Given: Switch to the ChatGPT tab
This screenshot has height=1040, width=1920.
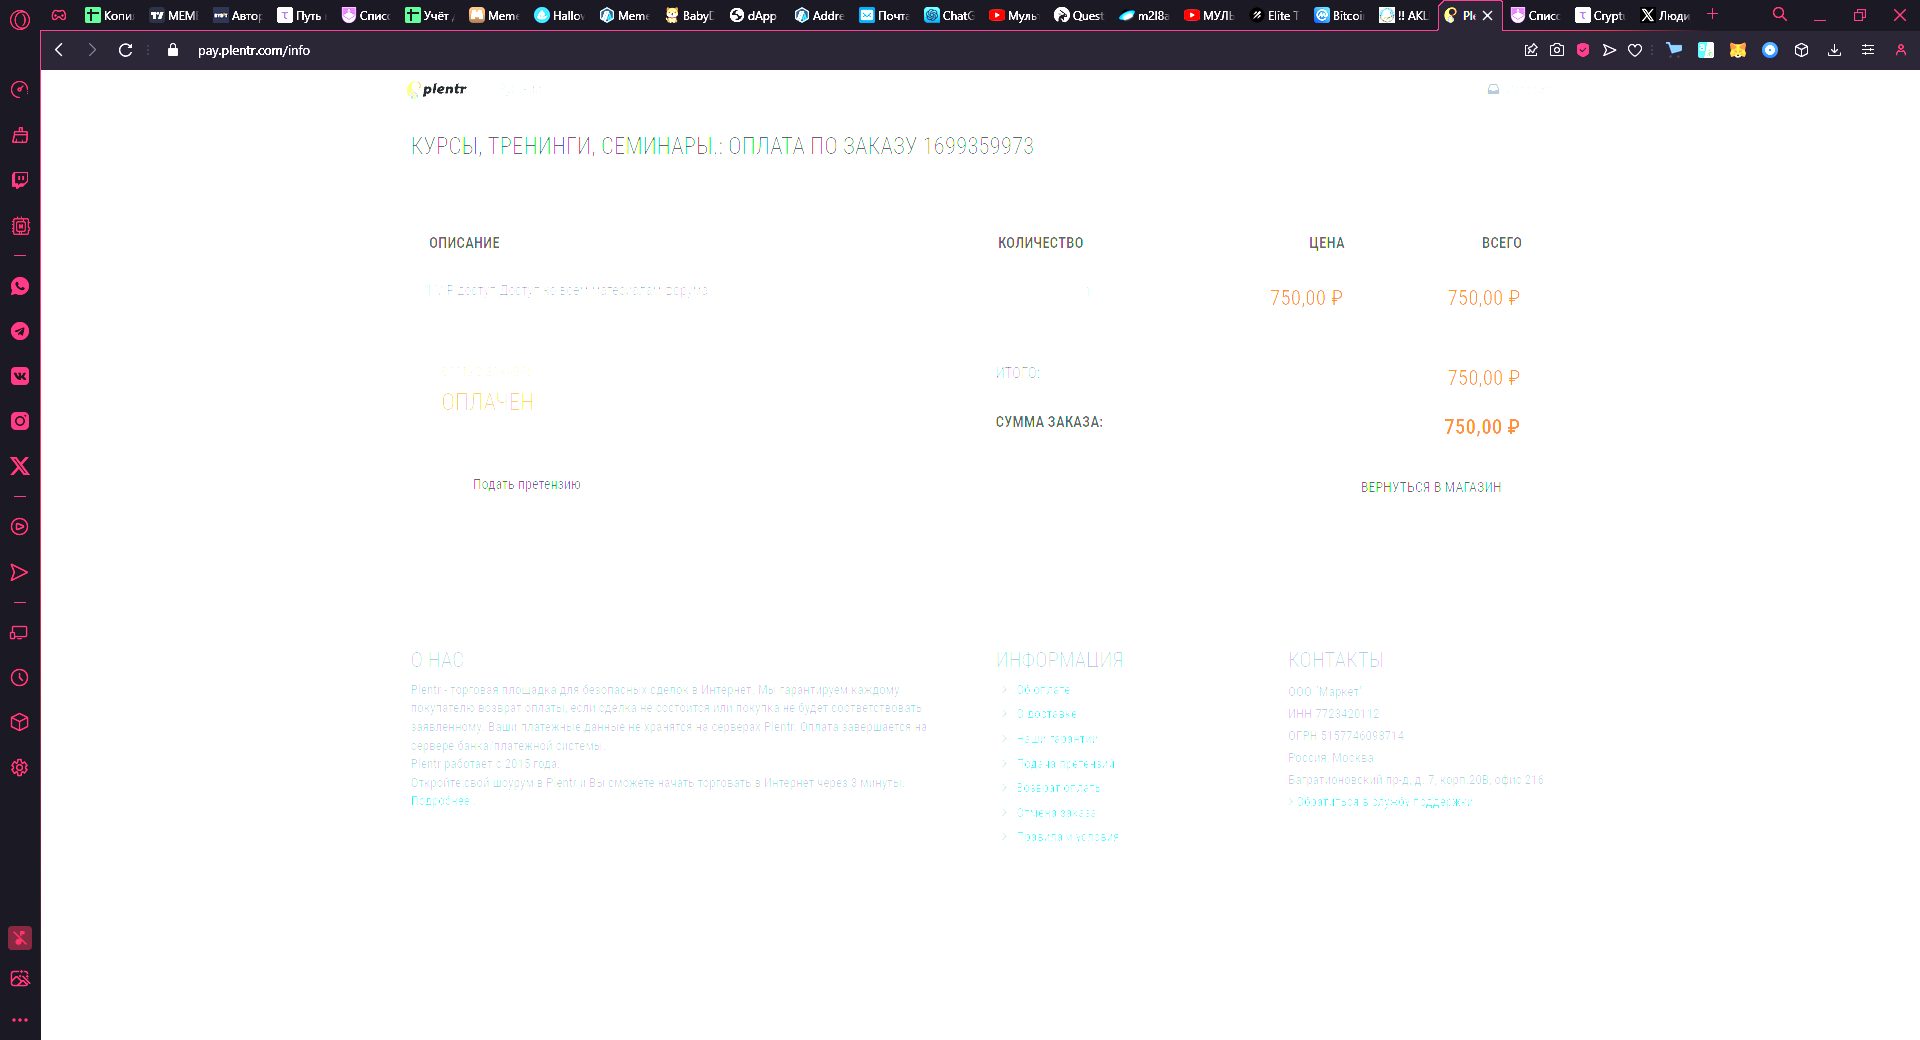Looking at the screenshot, I should coord(948,15).
